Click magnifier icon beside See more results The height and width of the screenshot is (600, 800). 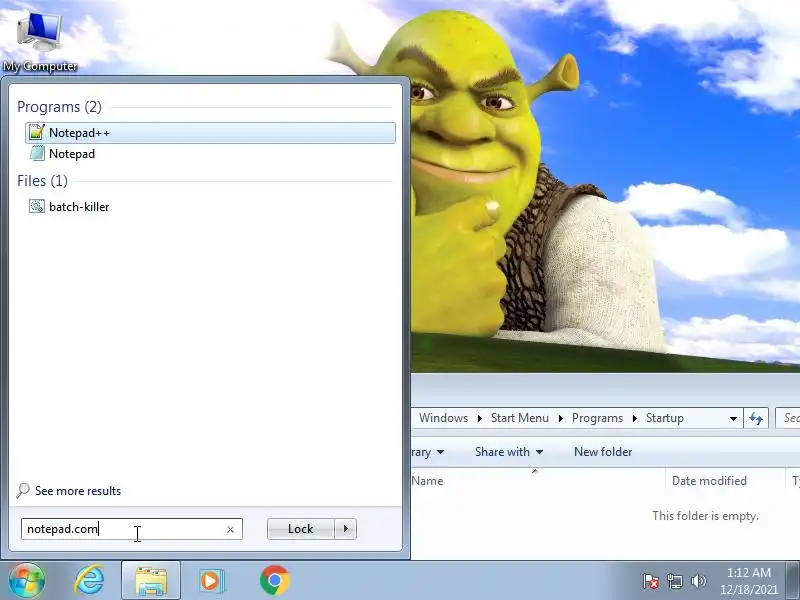(23, 490)
